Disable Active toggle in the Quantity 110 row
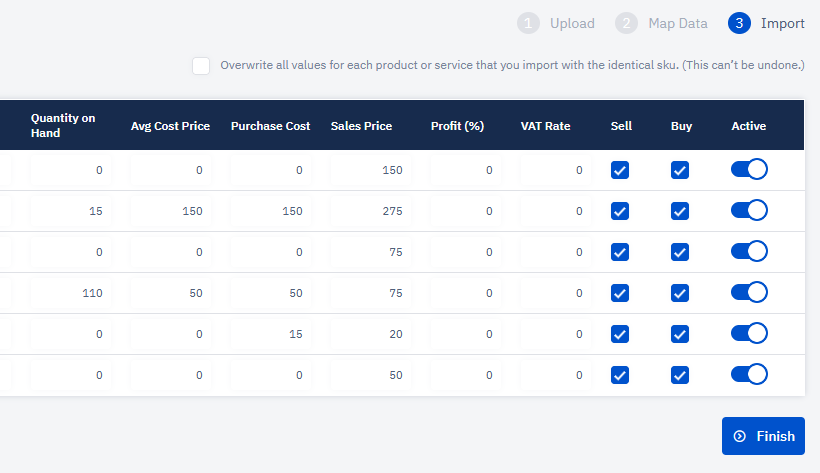This screenshot has width=820, height=473. (749, 292)
